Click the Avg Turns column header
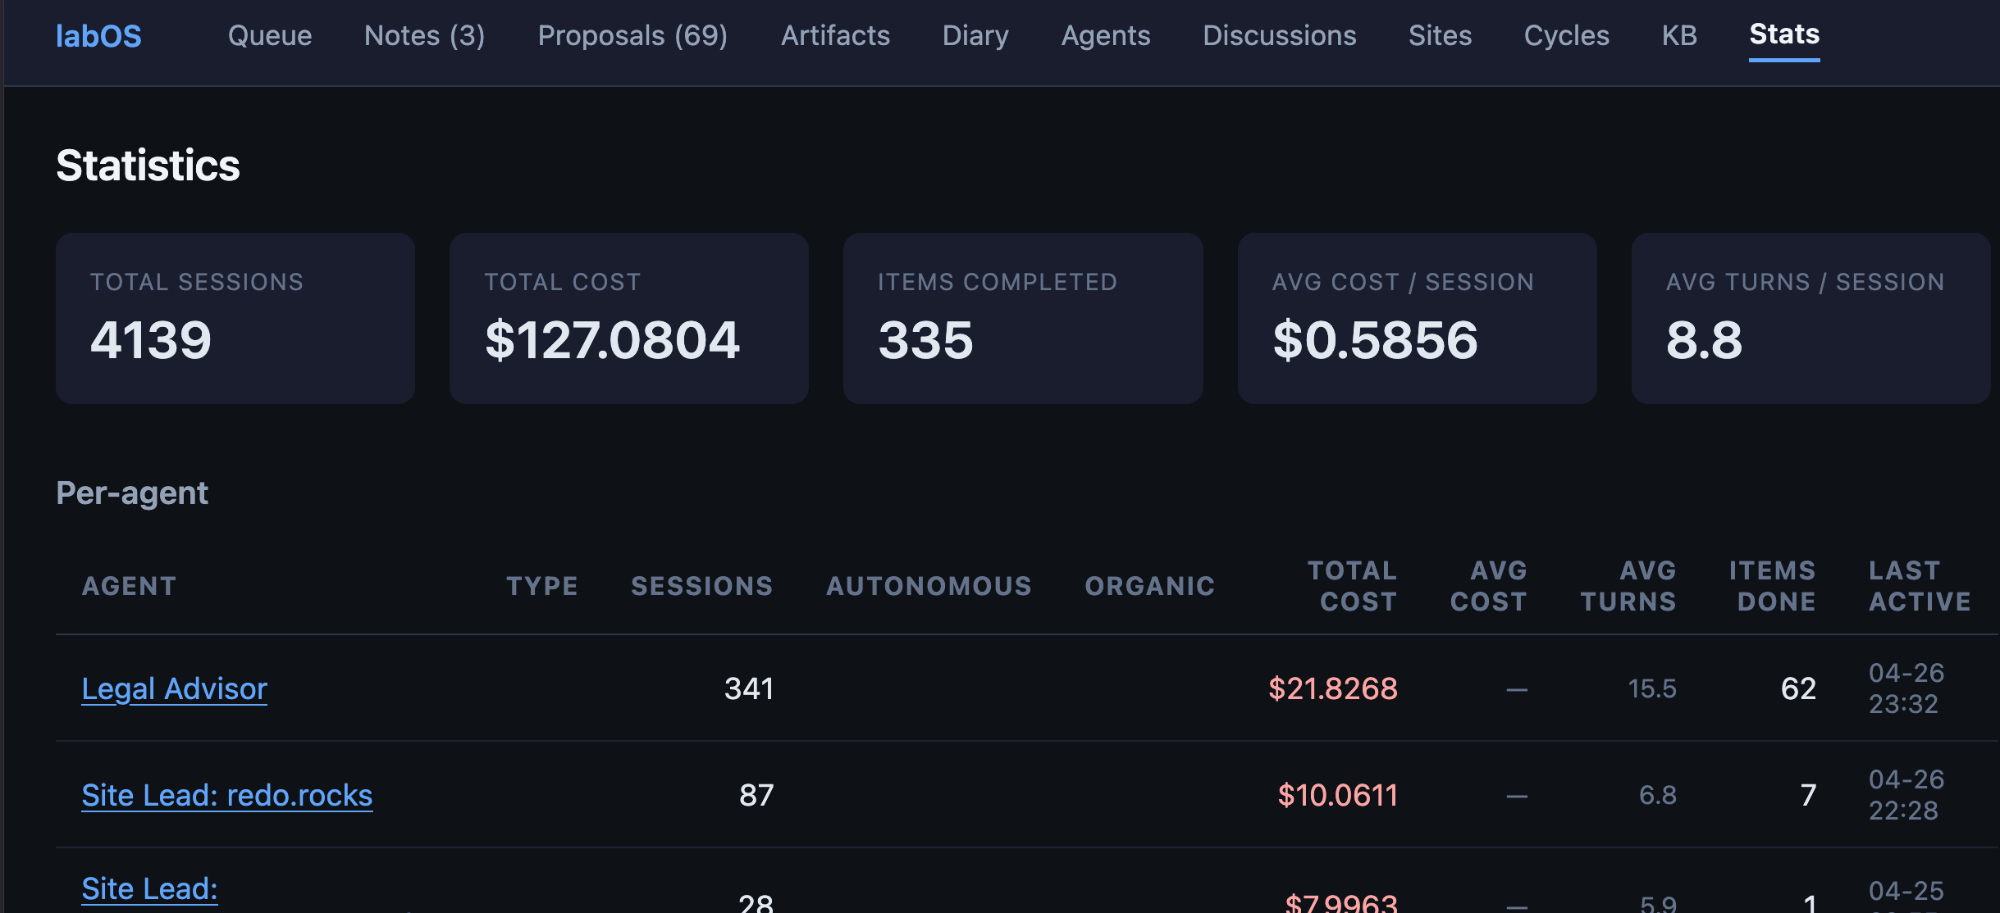The height and width of the screenshot is (913, 2000). [x=1628, y=586]
